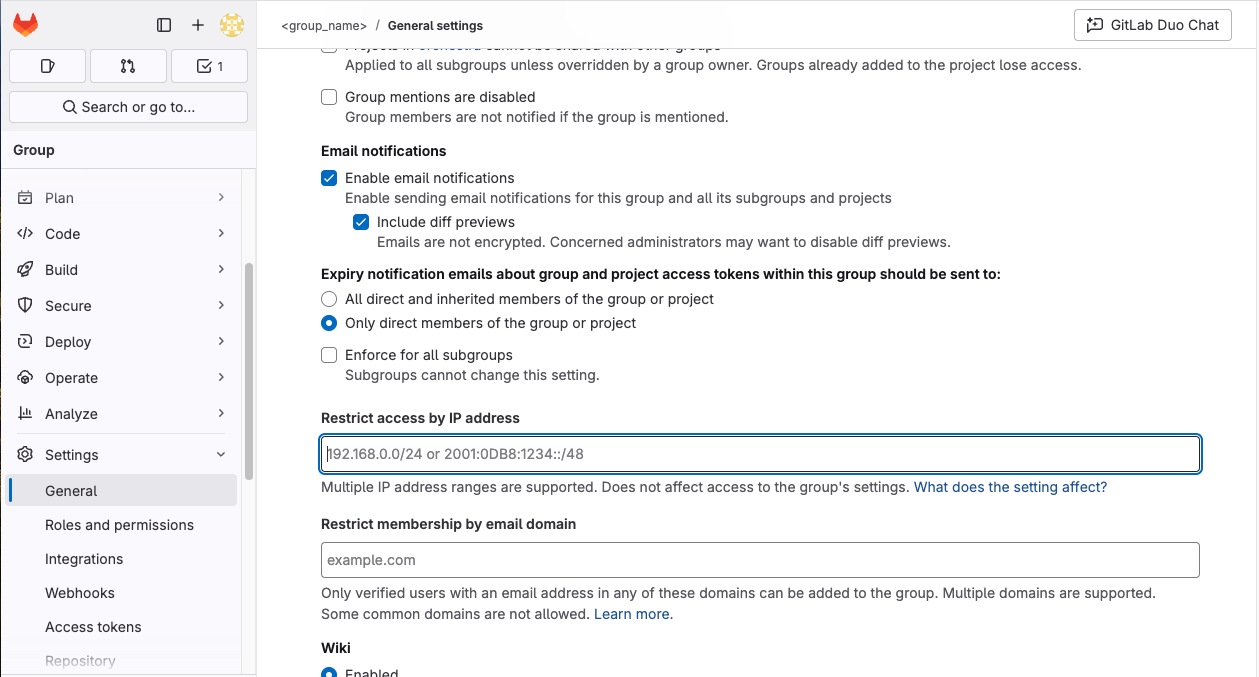This screenshot has height=677, width=1259.
Task: Uncheck Include diff previews
Action: point(361,221)
